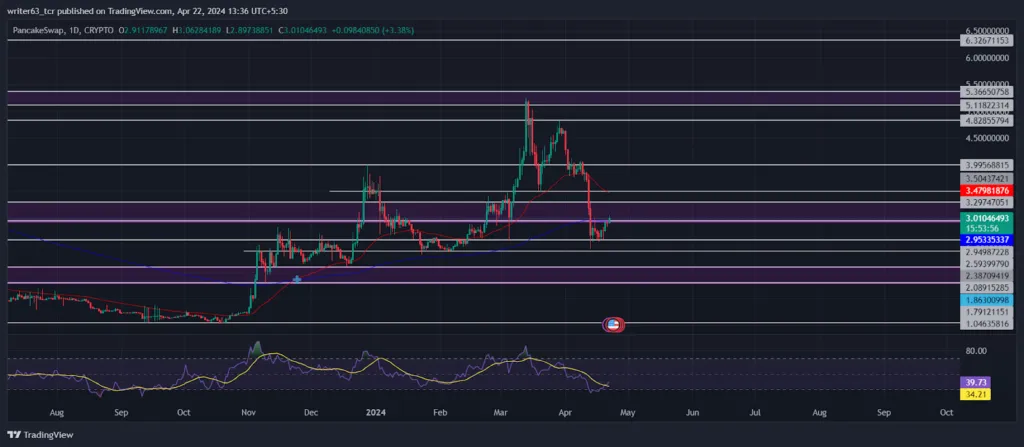The width and height of the screenshot is (1024, 447).
Task: Click the PancakeSwap symbol name
Action: tap(37, 30)
